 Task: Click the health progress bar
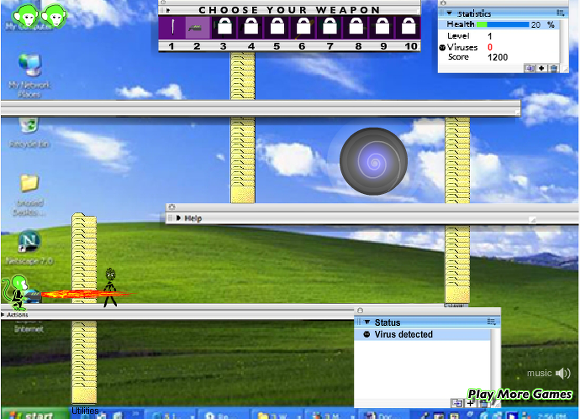[503, 24]
